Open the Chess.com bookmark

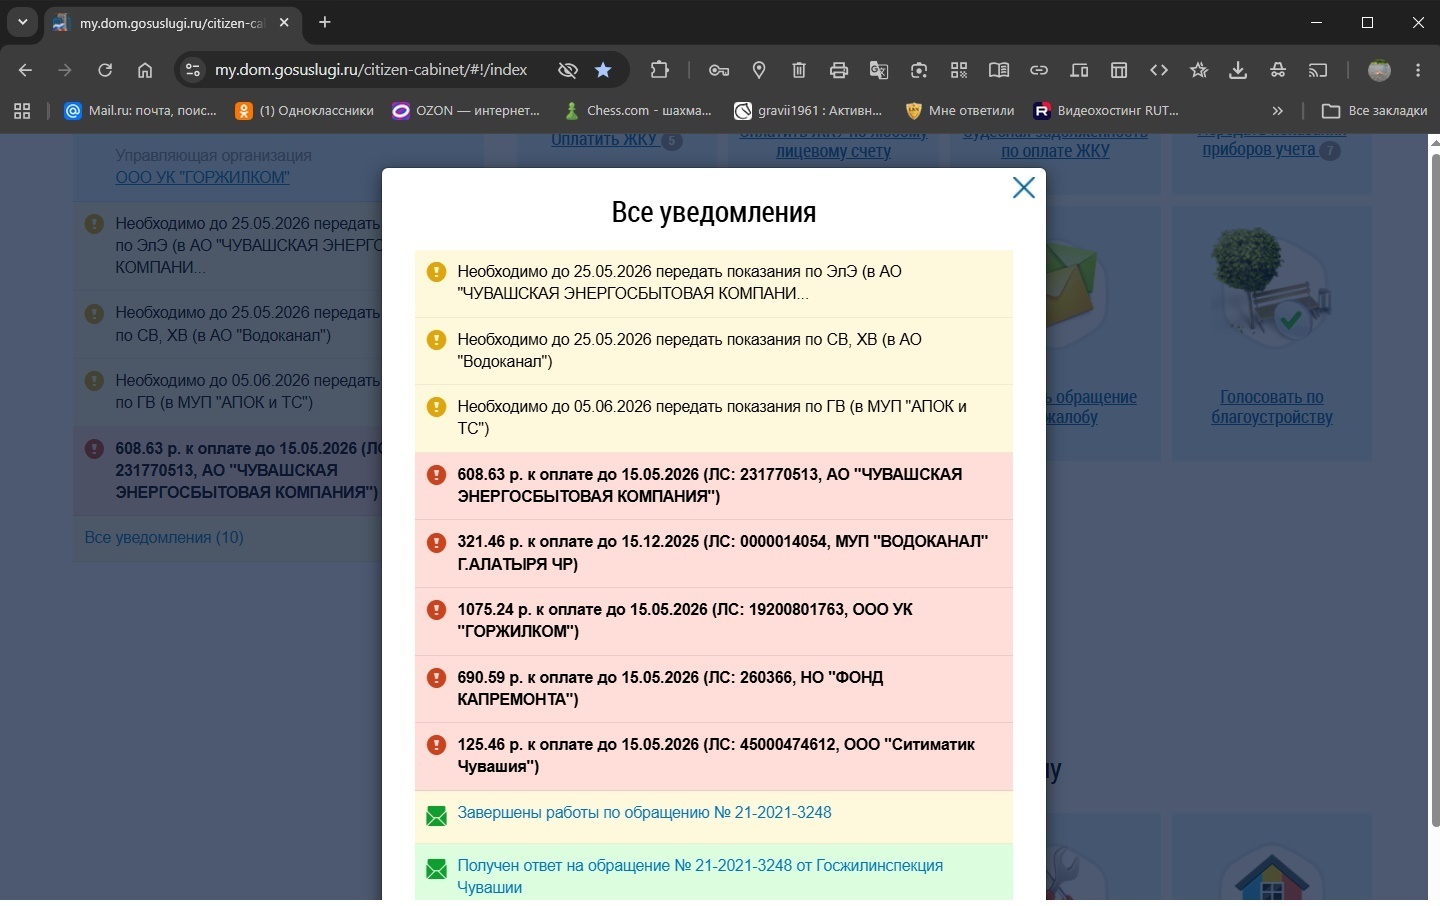638,111
